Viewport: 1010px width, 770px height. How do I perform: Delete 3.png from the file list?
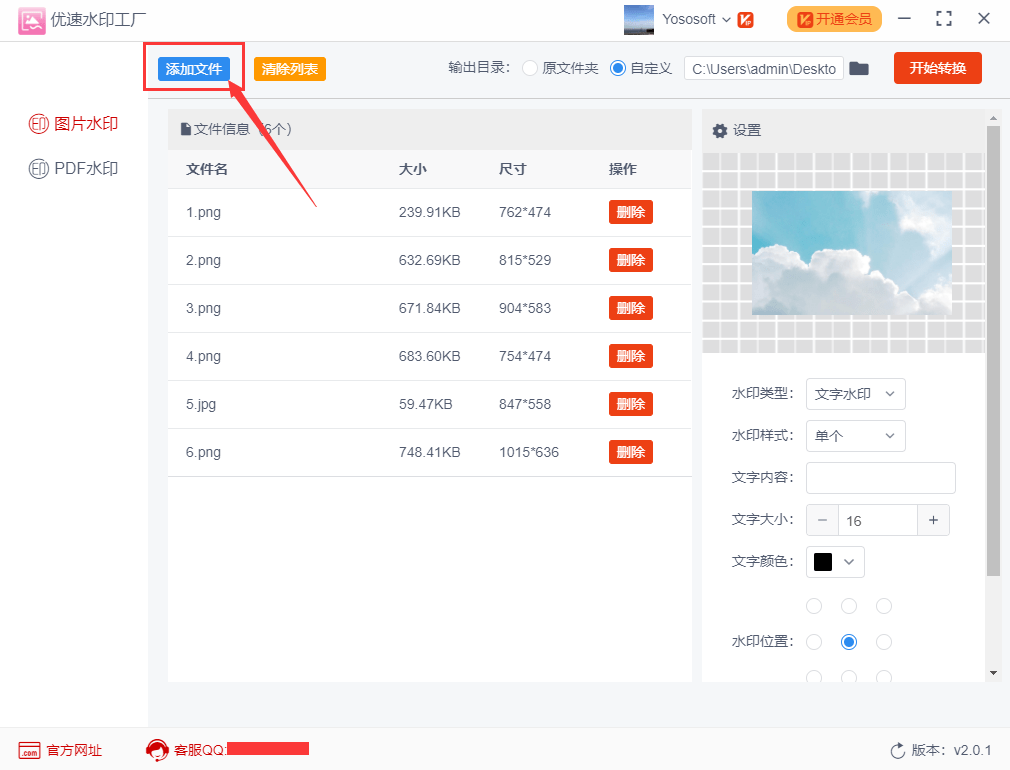click(630, 308)
